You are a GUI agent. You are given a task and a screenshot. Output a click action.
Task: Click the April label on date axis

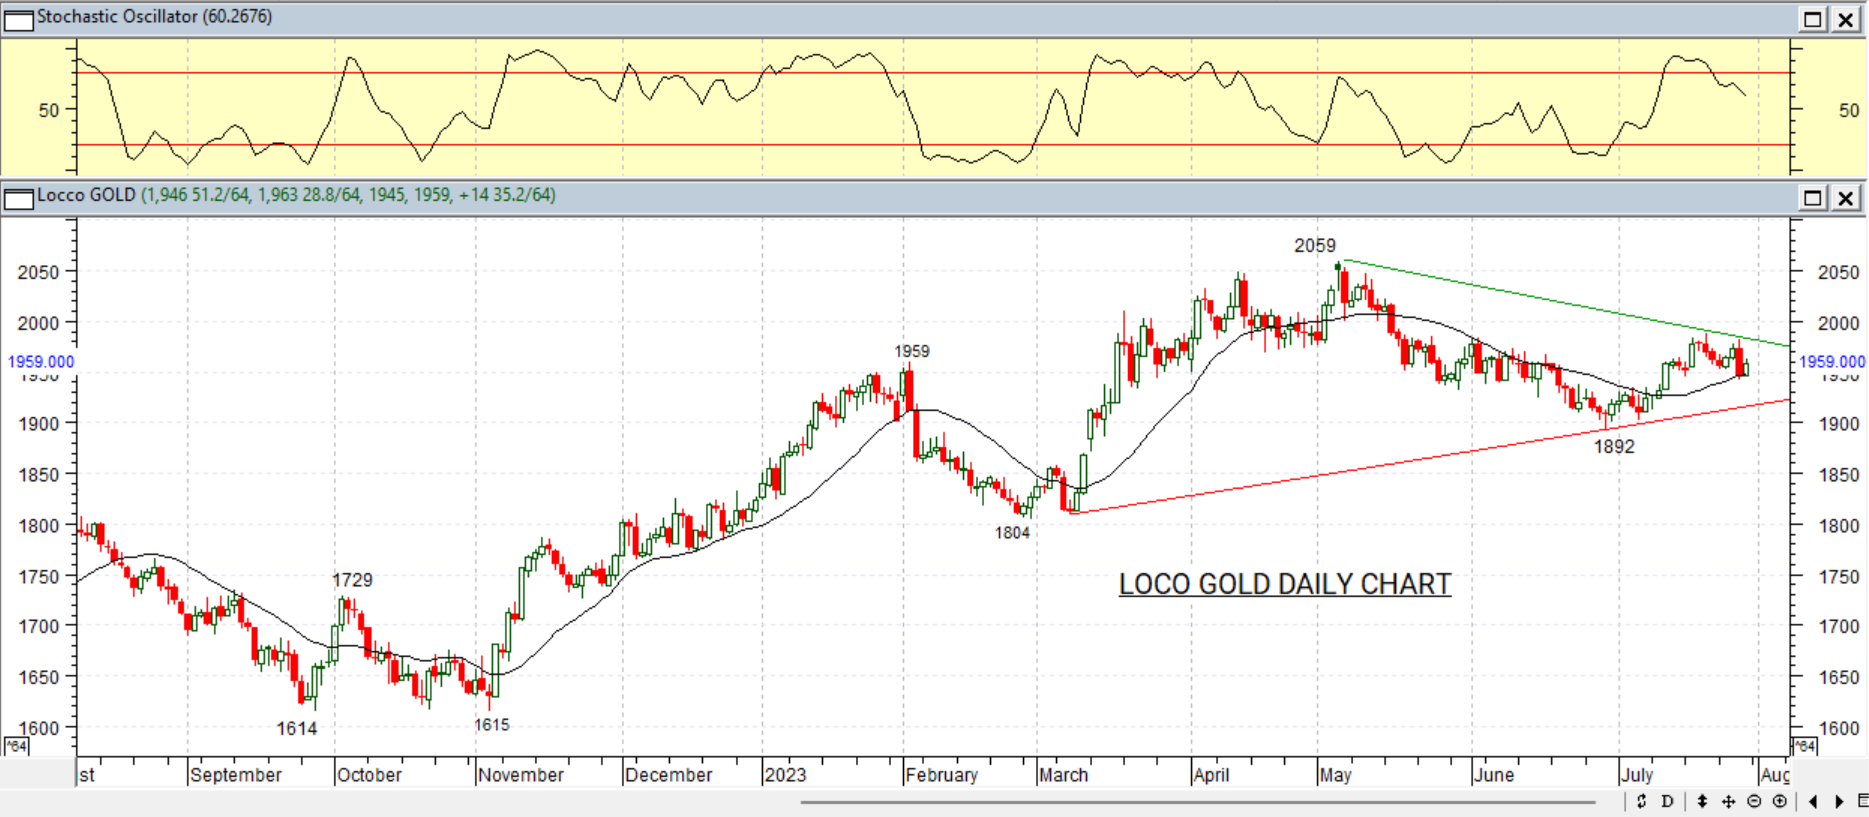(1211, 775)
